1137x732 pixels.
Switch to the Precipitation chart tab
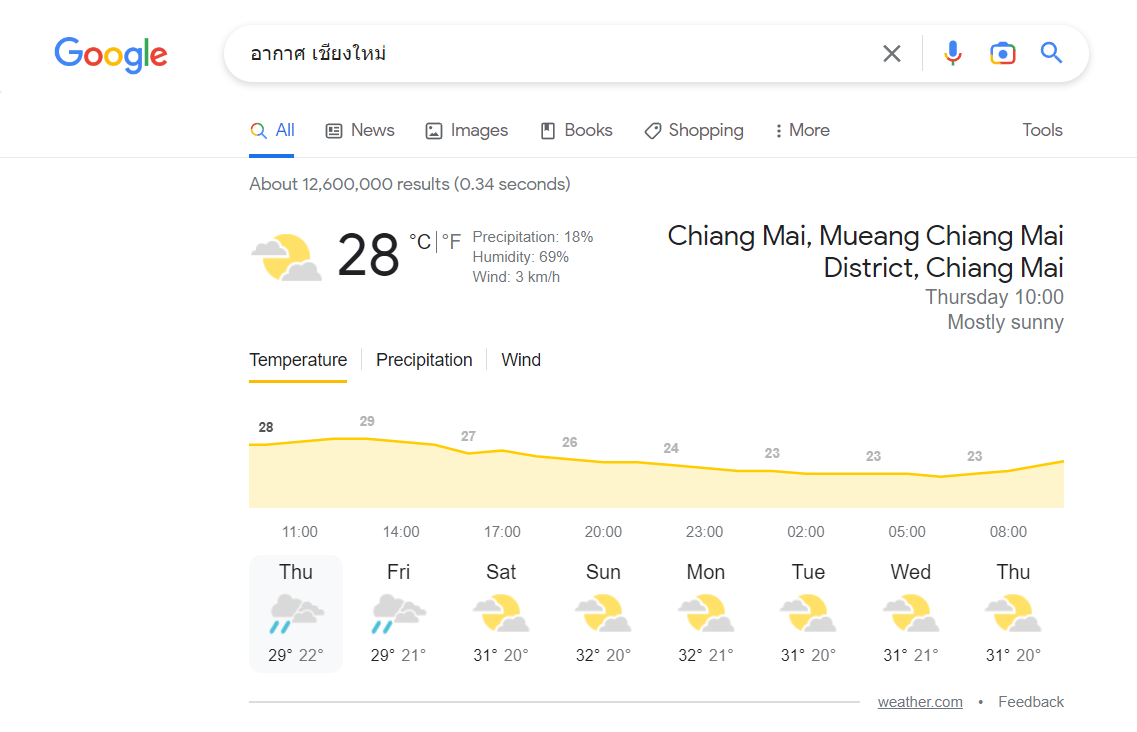(x=424, y=360)
